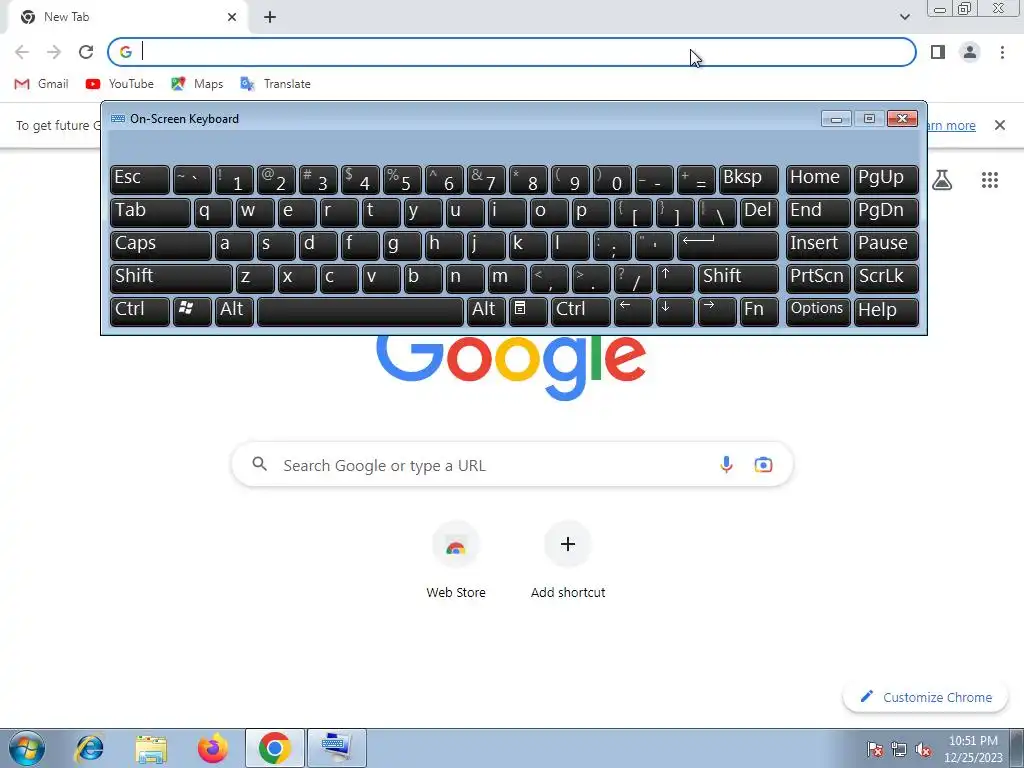1024x768 pixels.
Task: Click the right arrow key
Action: point(717,311)
